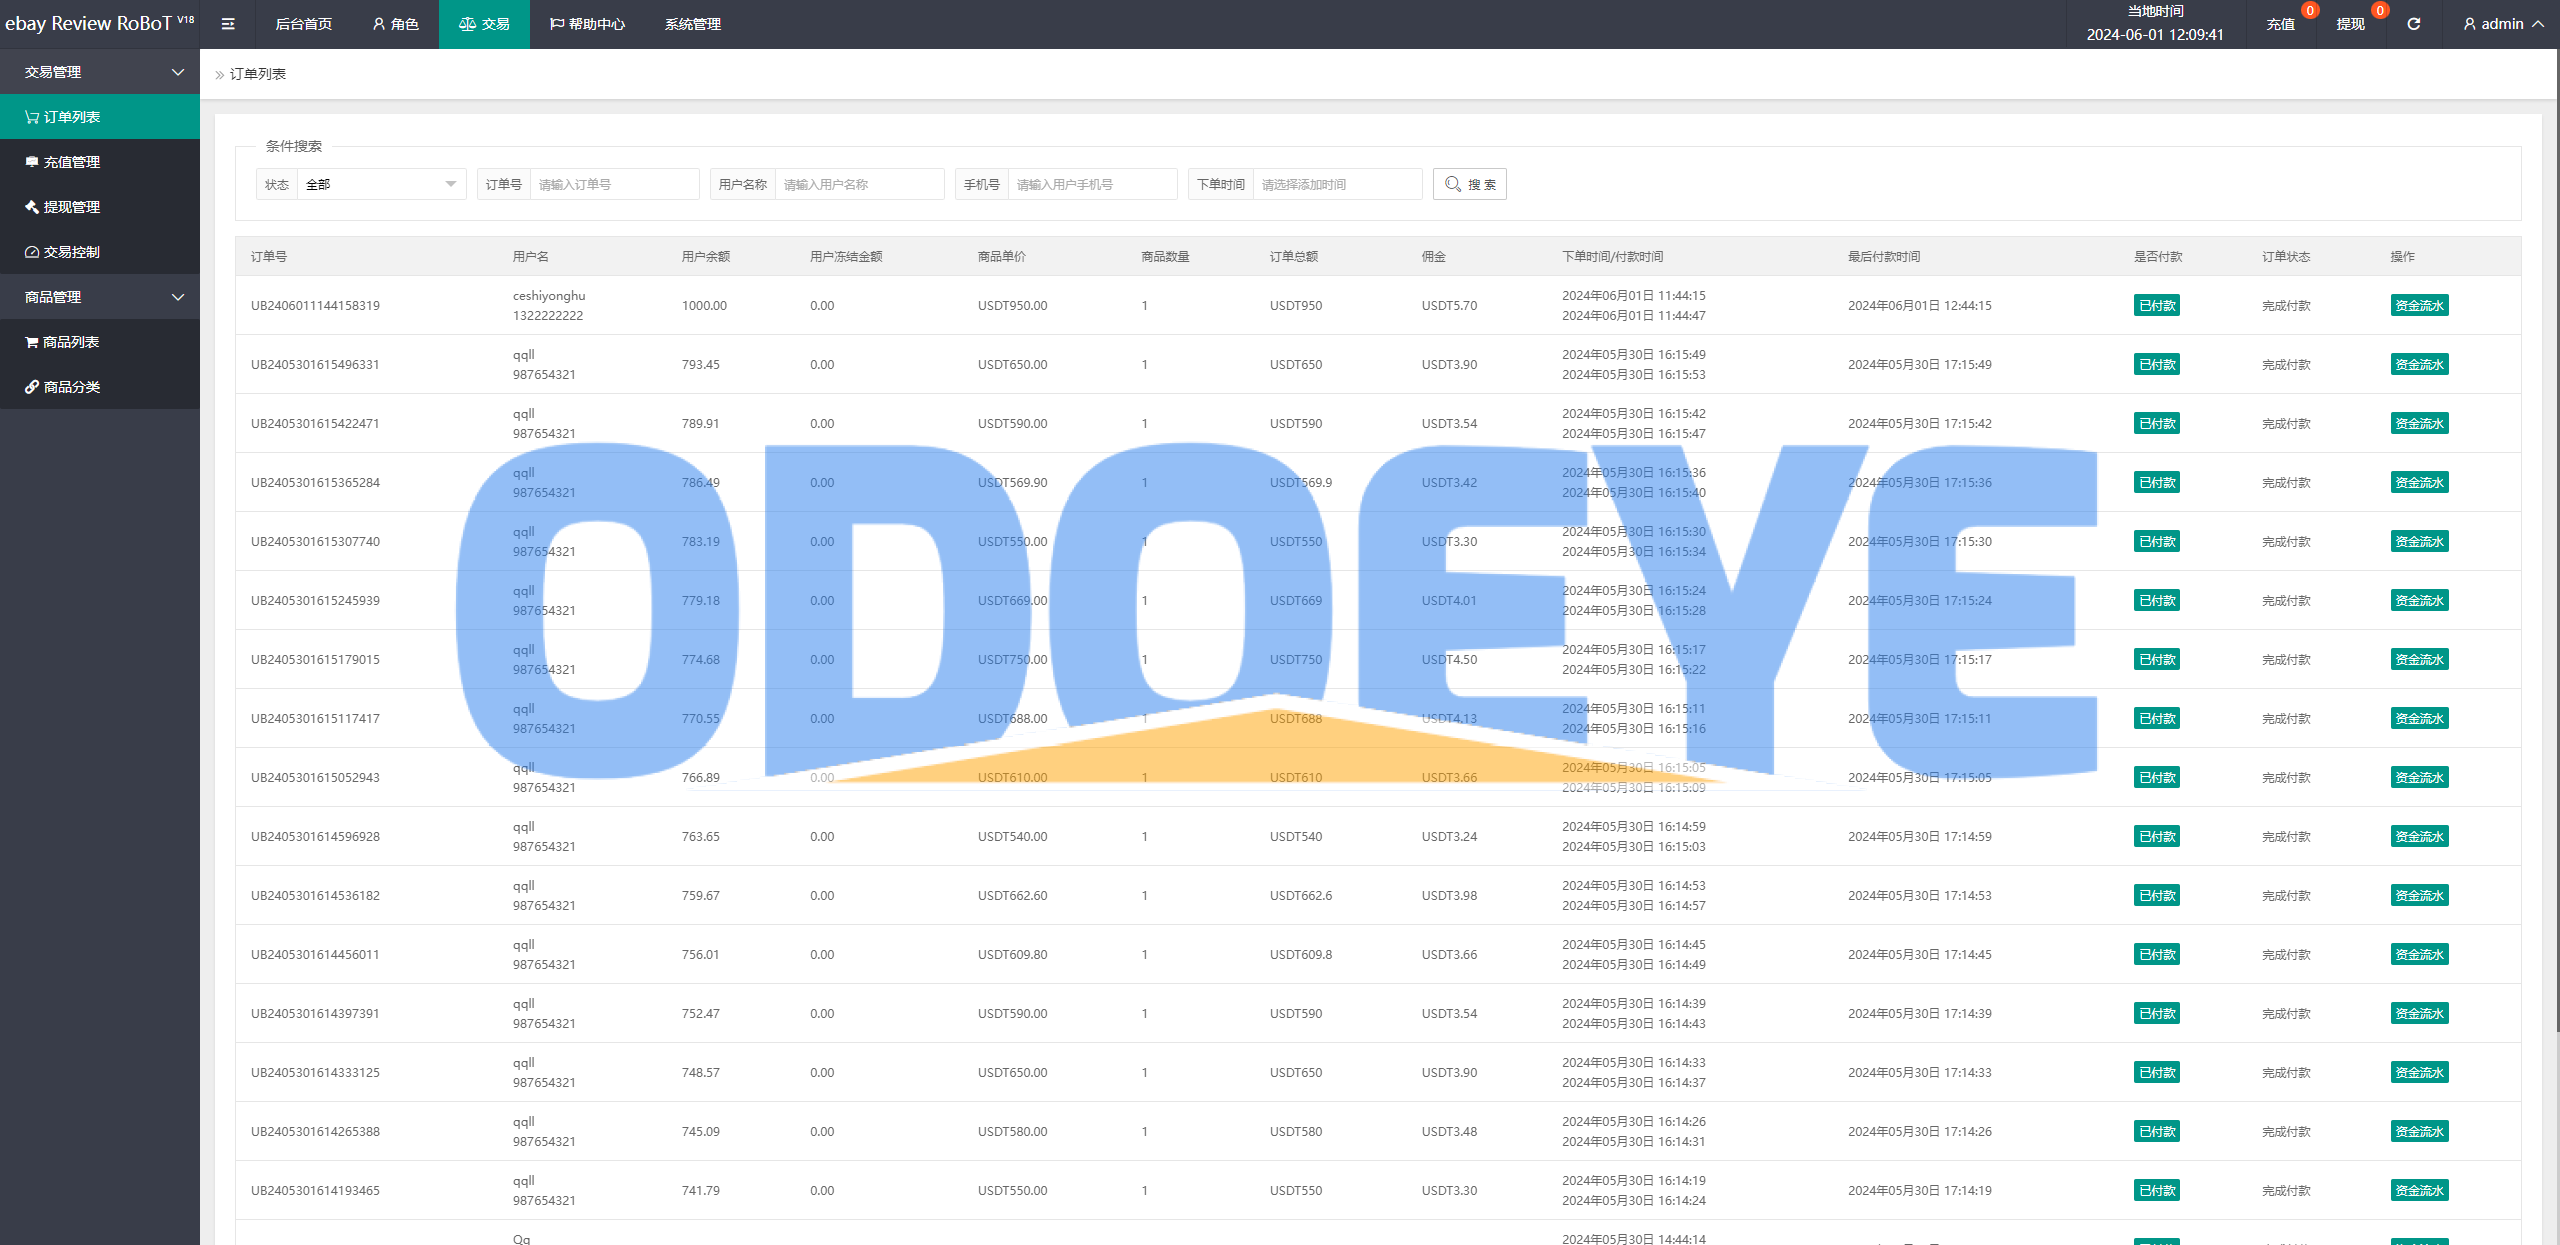Open 充值管理 in the sidebar
This screenshot has width=2560, height=1245.
pyautogui.click(x=100, y=162)
